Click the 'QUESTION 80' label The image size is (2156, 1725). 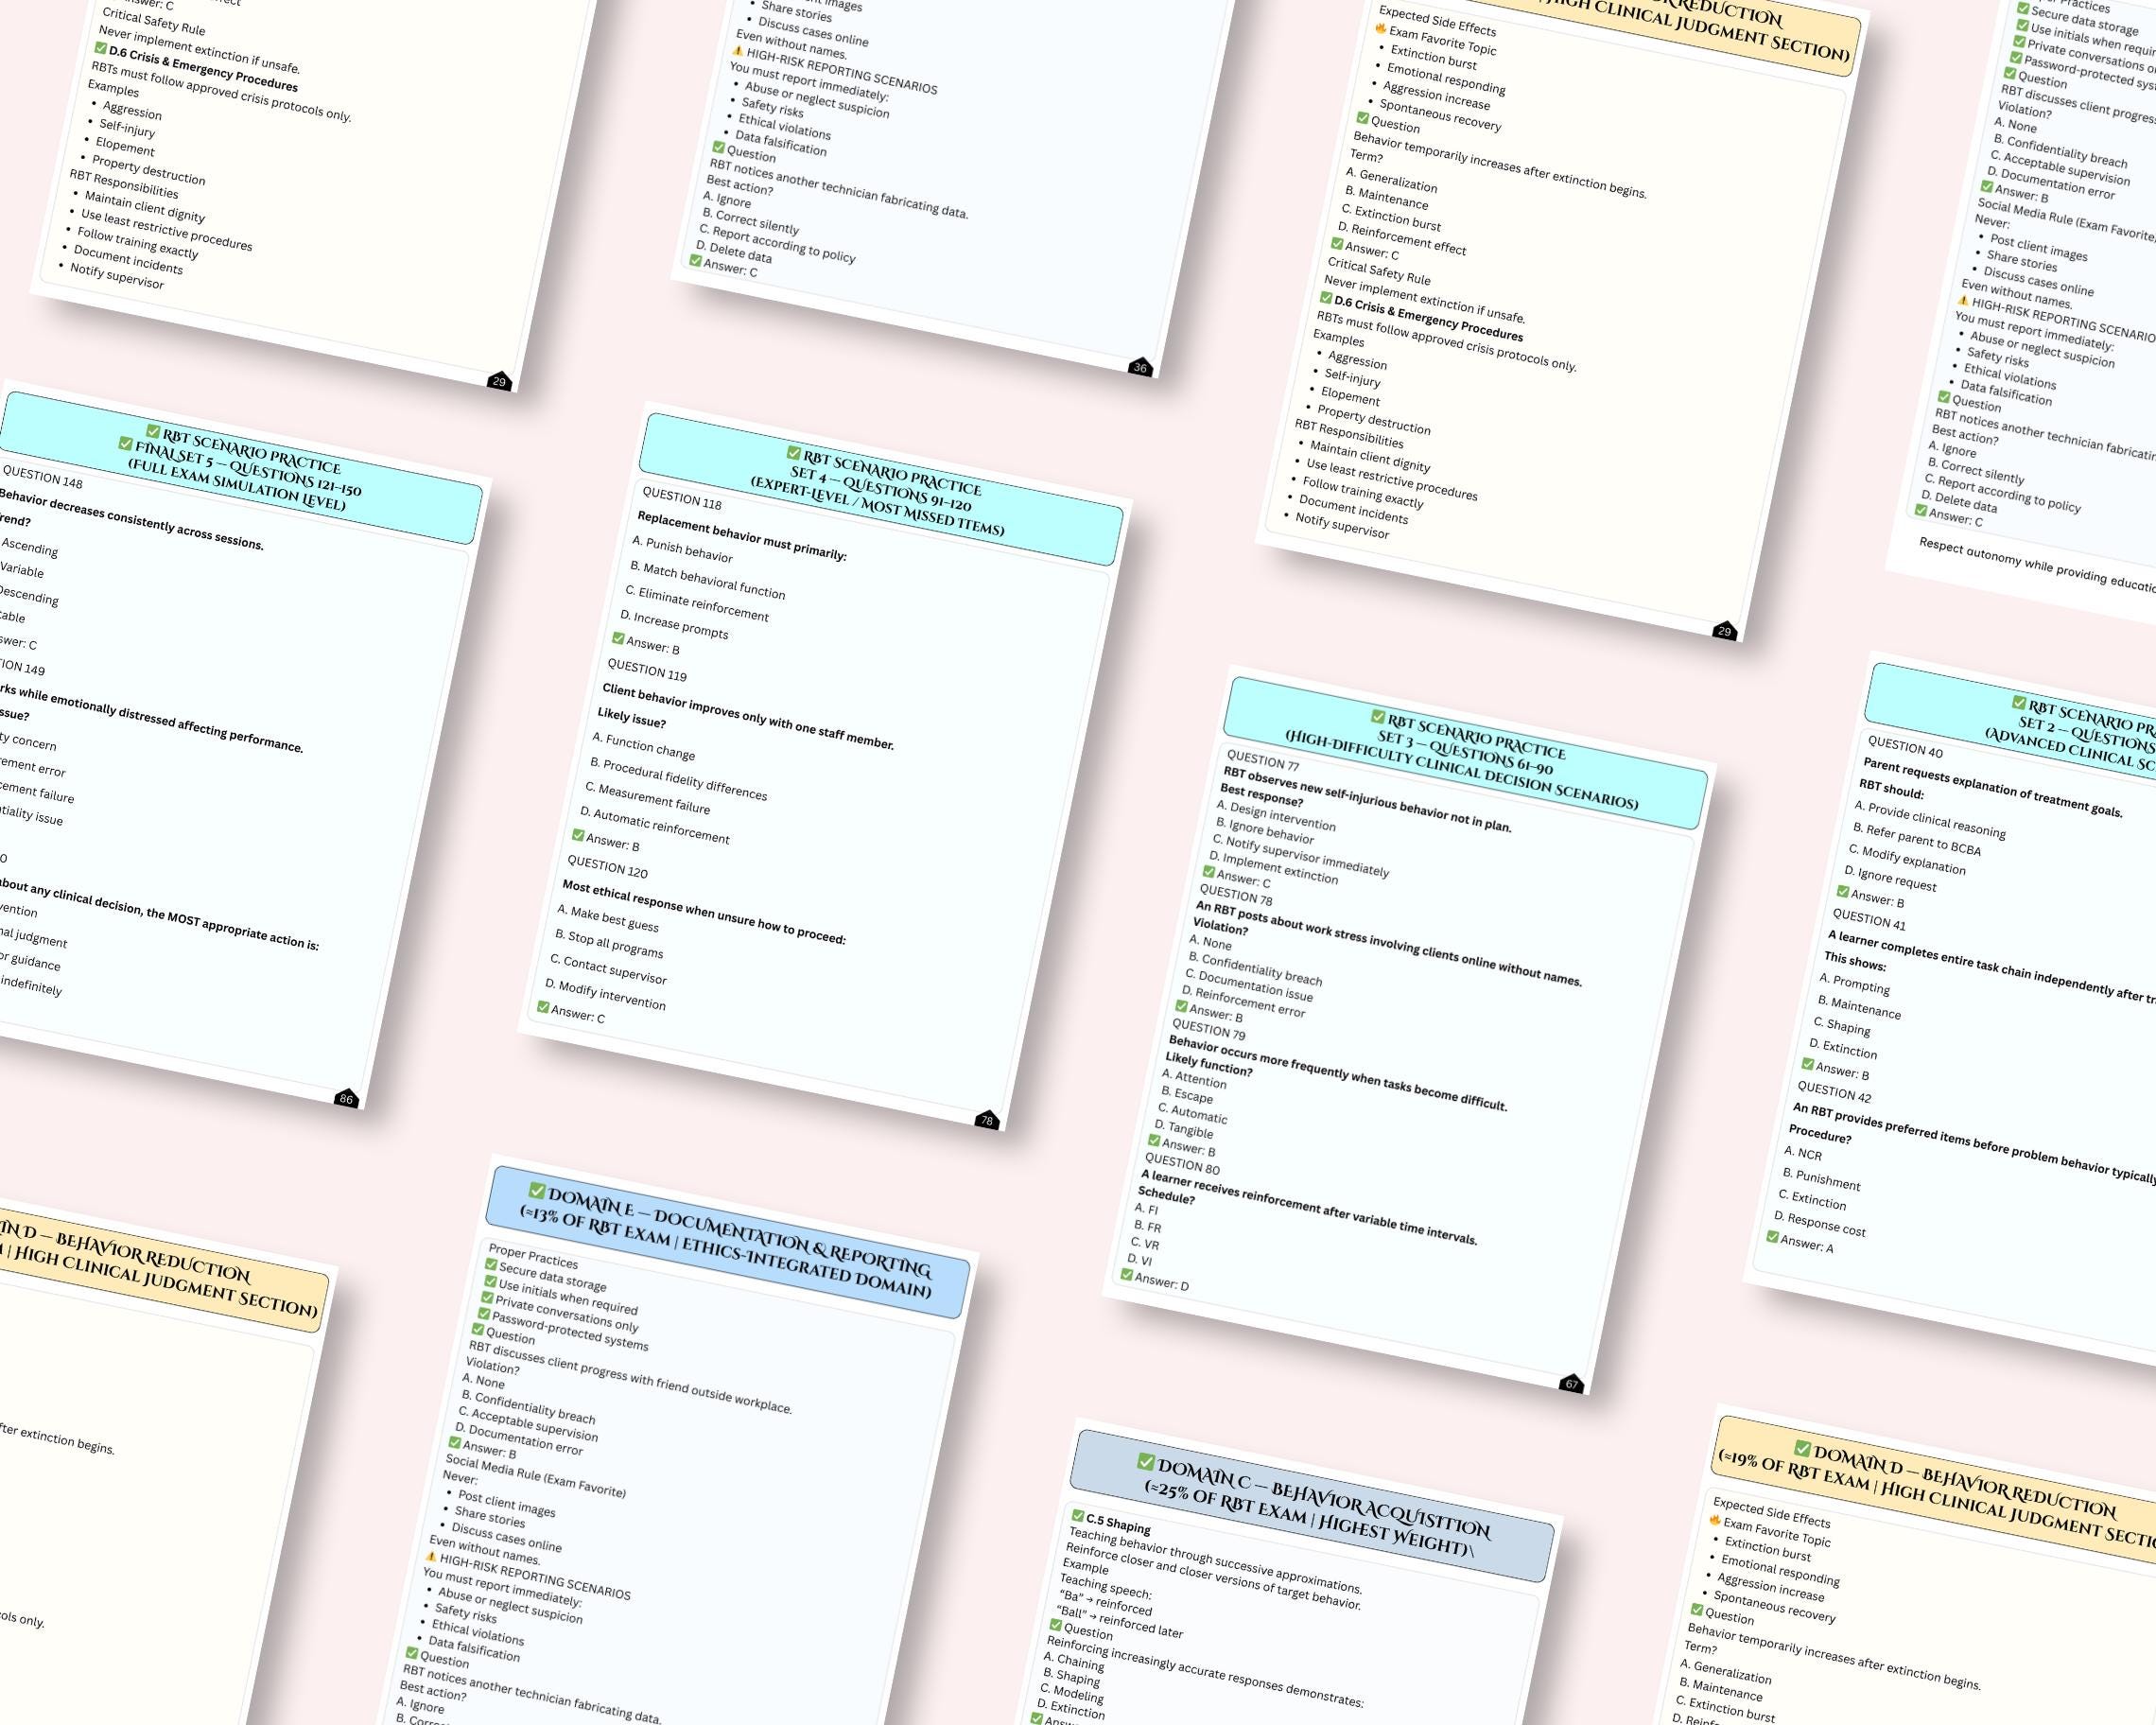coord(1182,1163)
